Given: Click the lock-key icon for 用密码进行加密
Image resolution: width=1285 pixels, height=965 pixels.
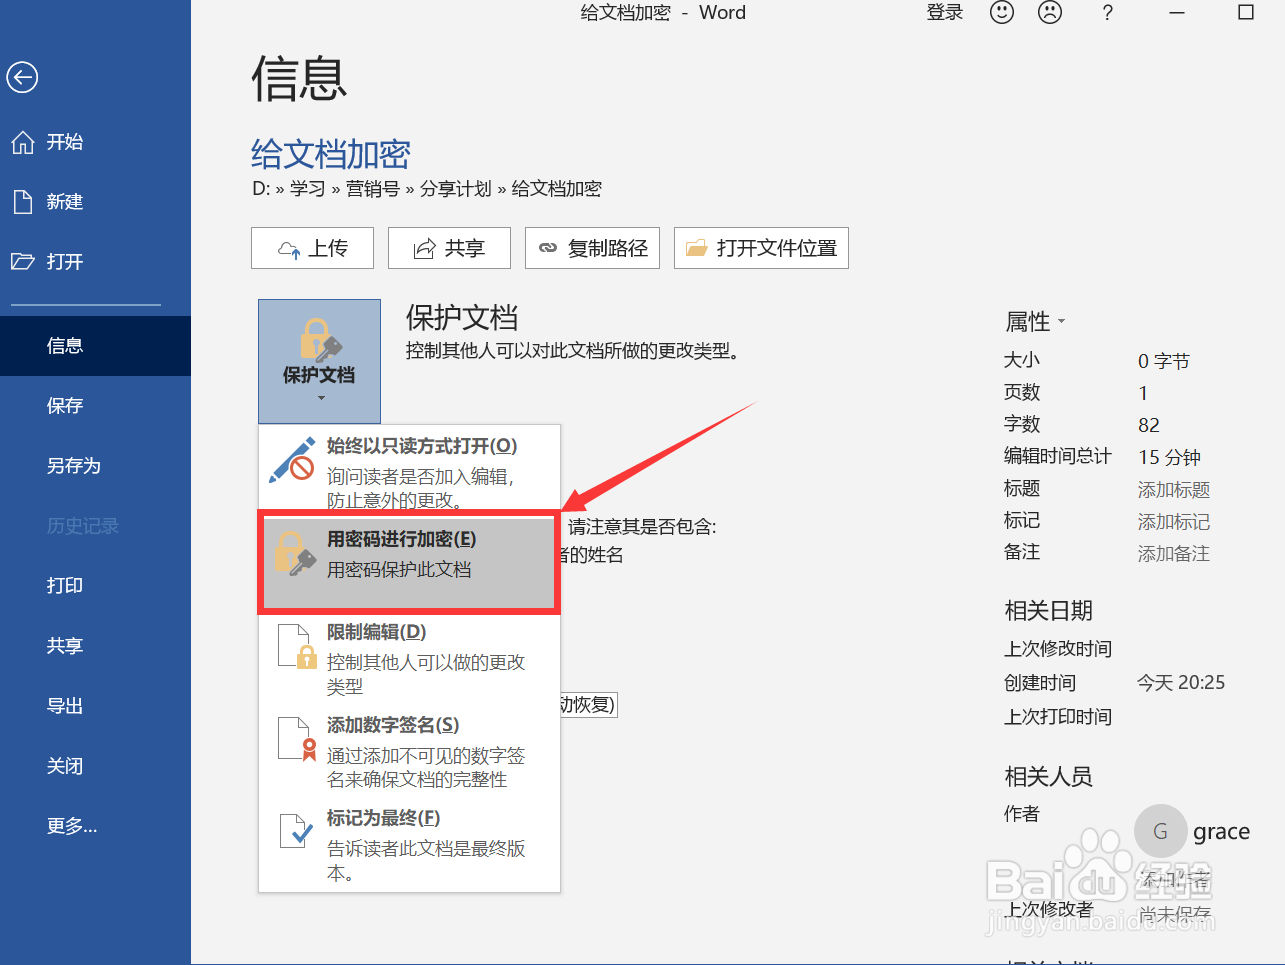Looking at the screenshot, I should (x=295, y=553).
